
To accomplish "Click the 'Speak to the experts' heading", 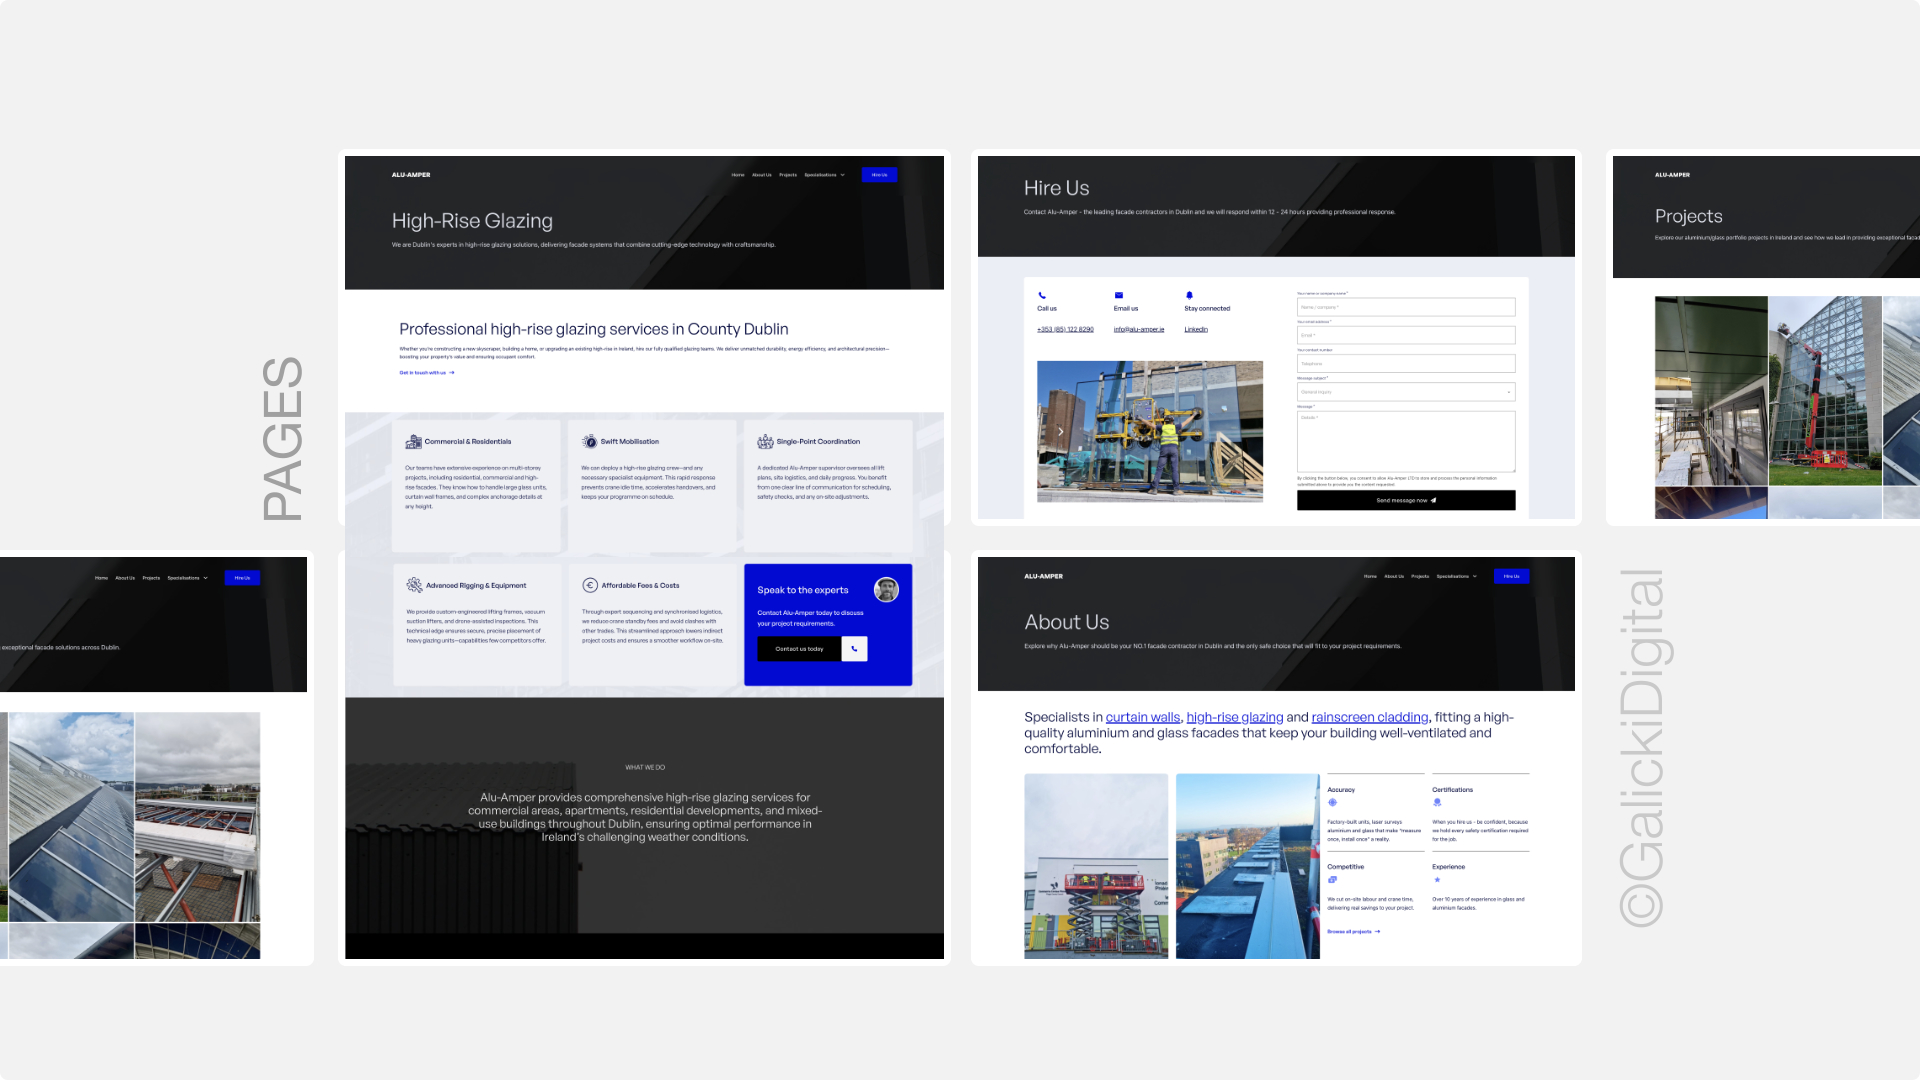I will point(803,590).
